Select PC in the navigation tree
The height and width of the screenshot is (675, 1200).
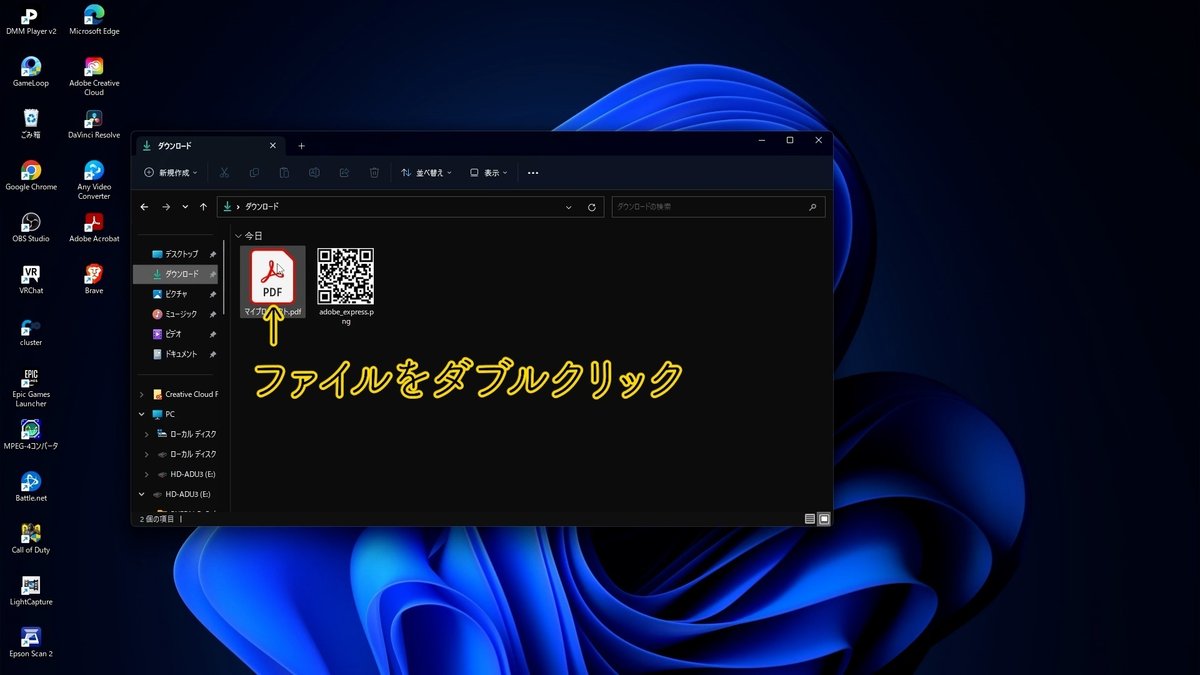(162, 414)
